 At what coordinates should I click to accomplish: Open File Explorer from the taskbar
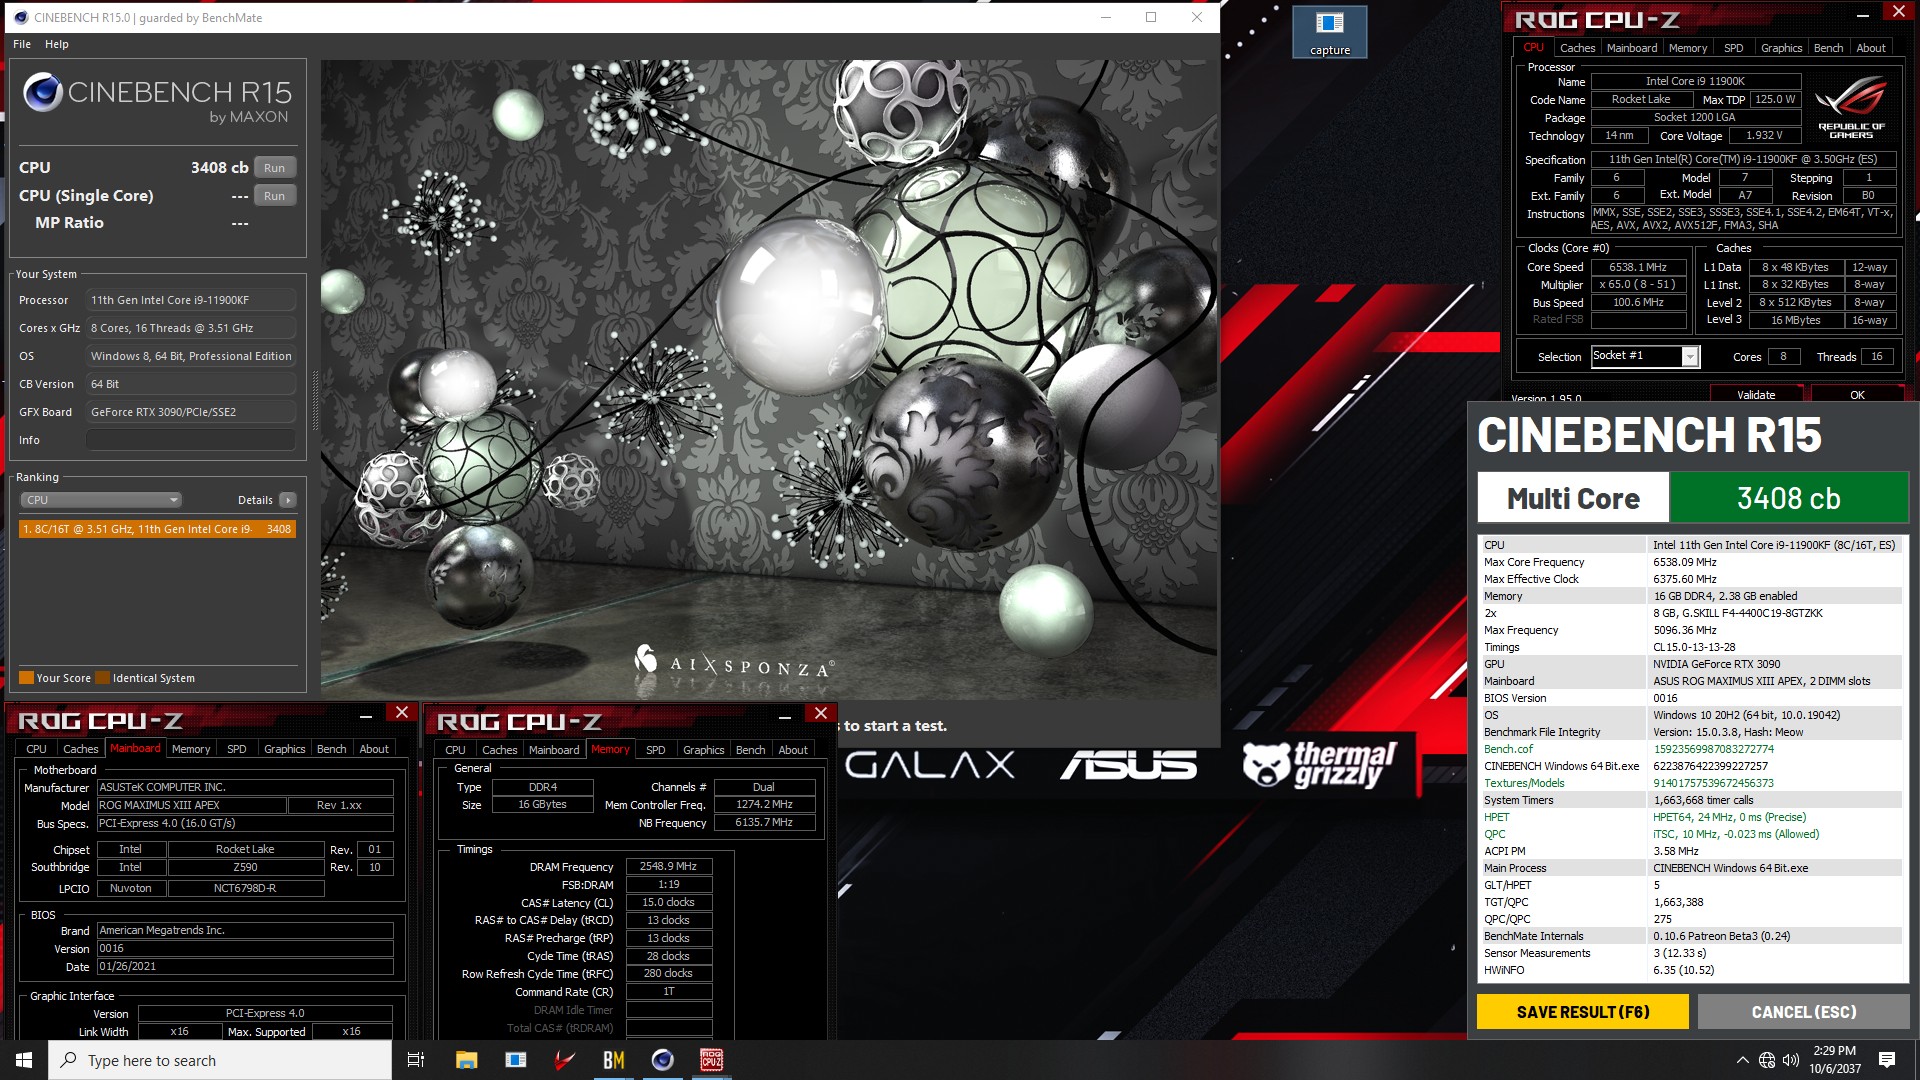466,1060
